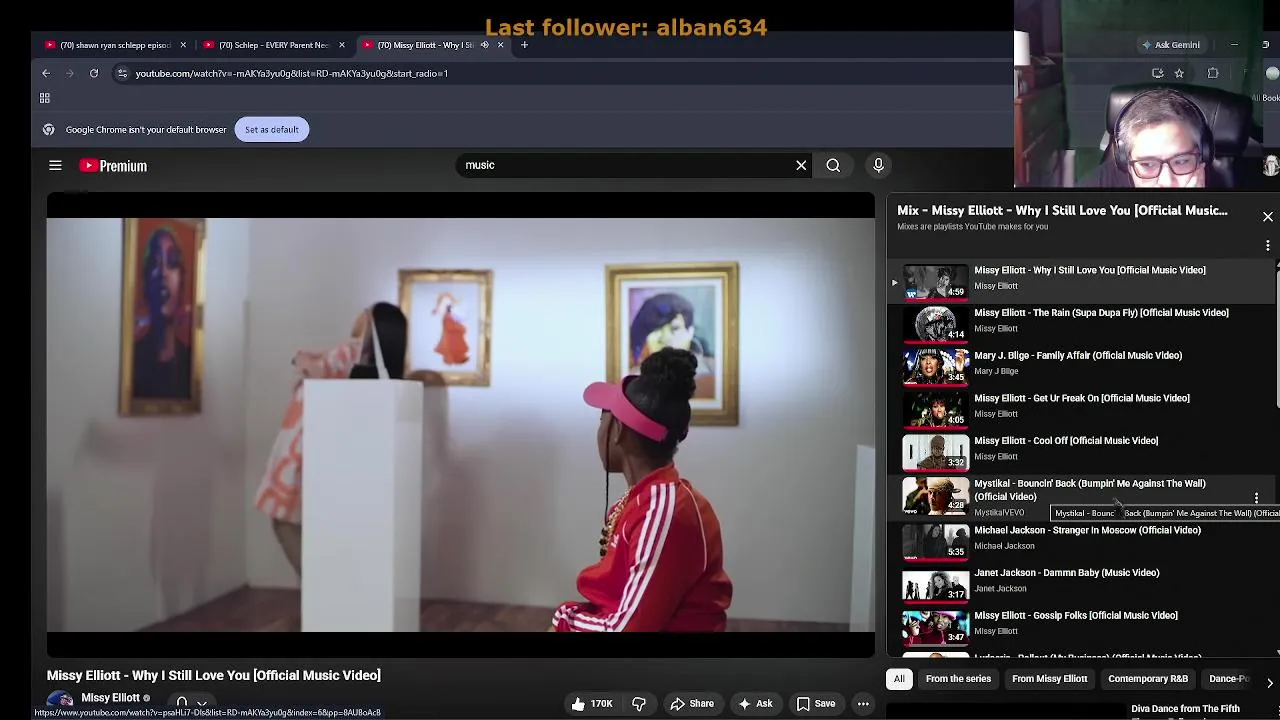Reload the page in Chrome
Viewport: 1280px width, 720px height.
(94, 73)
